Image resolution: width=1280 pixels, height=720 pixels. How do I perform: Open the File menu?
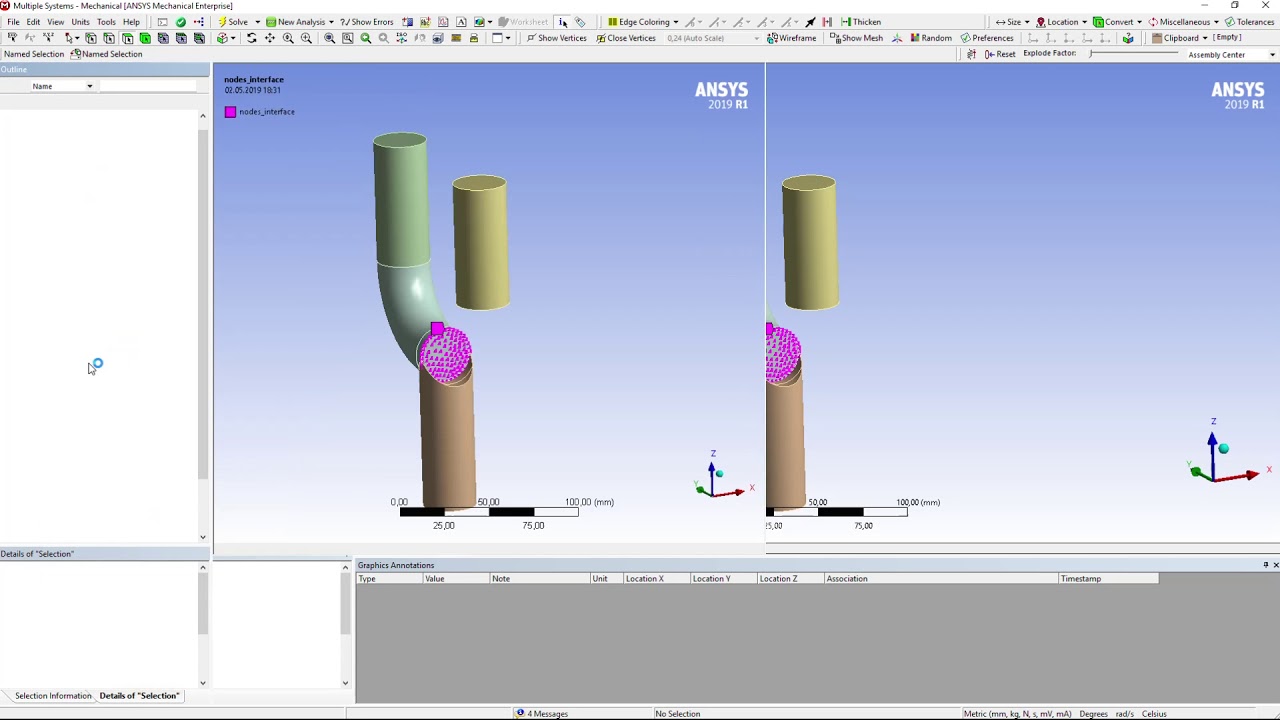13,22
